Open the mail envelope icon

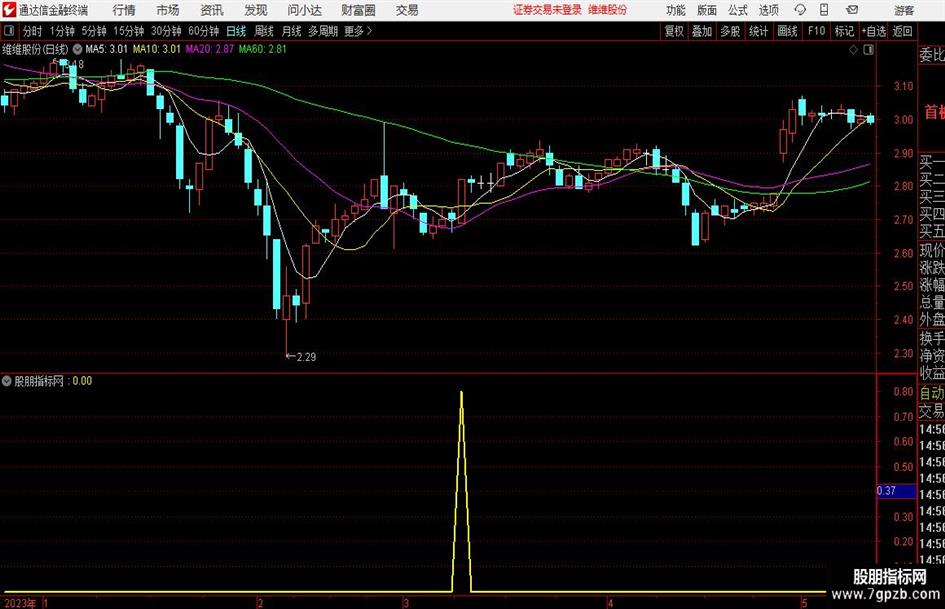[852, 10]
